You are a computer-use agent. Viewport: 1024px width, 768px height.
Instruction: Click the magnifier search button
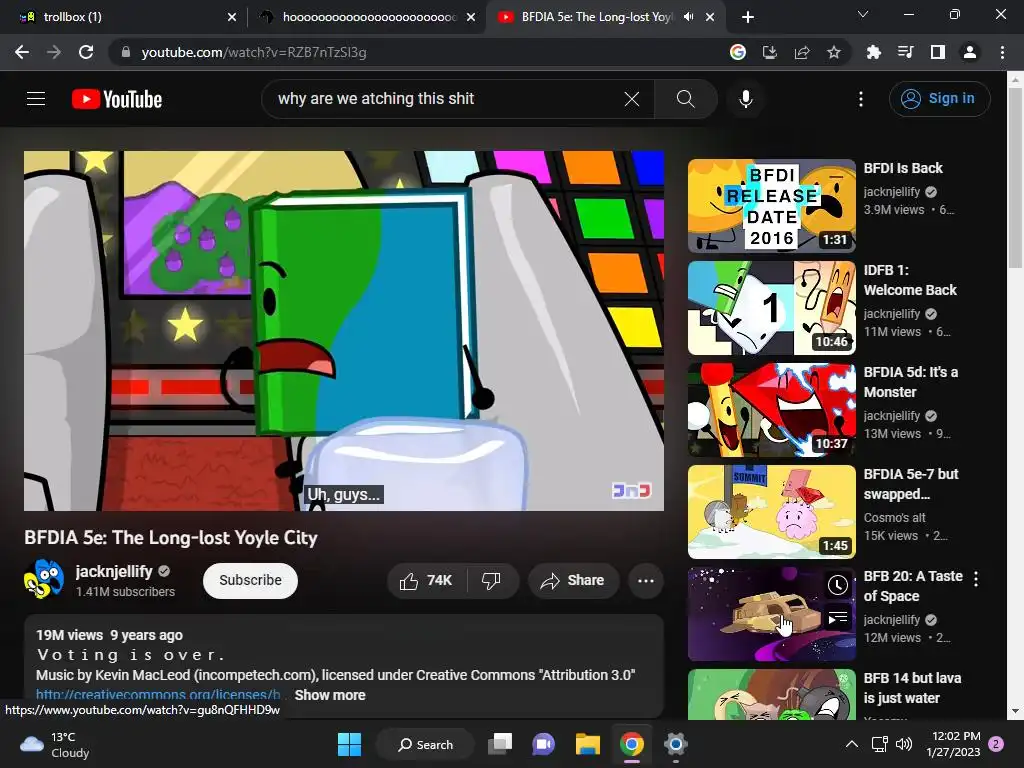click(x=685, y=99)
